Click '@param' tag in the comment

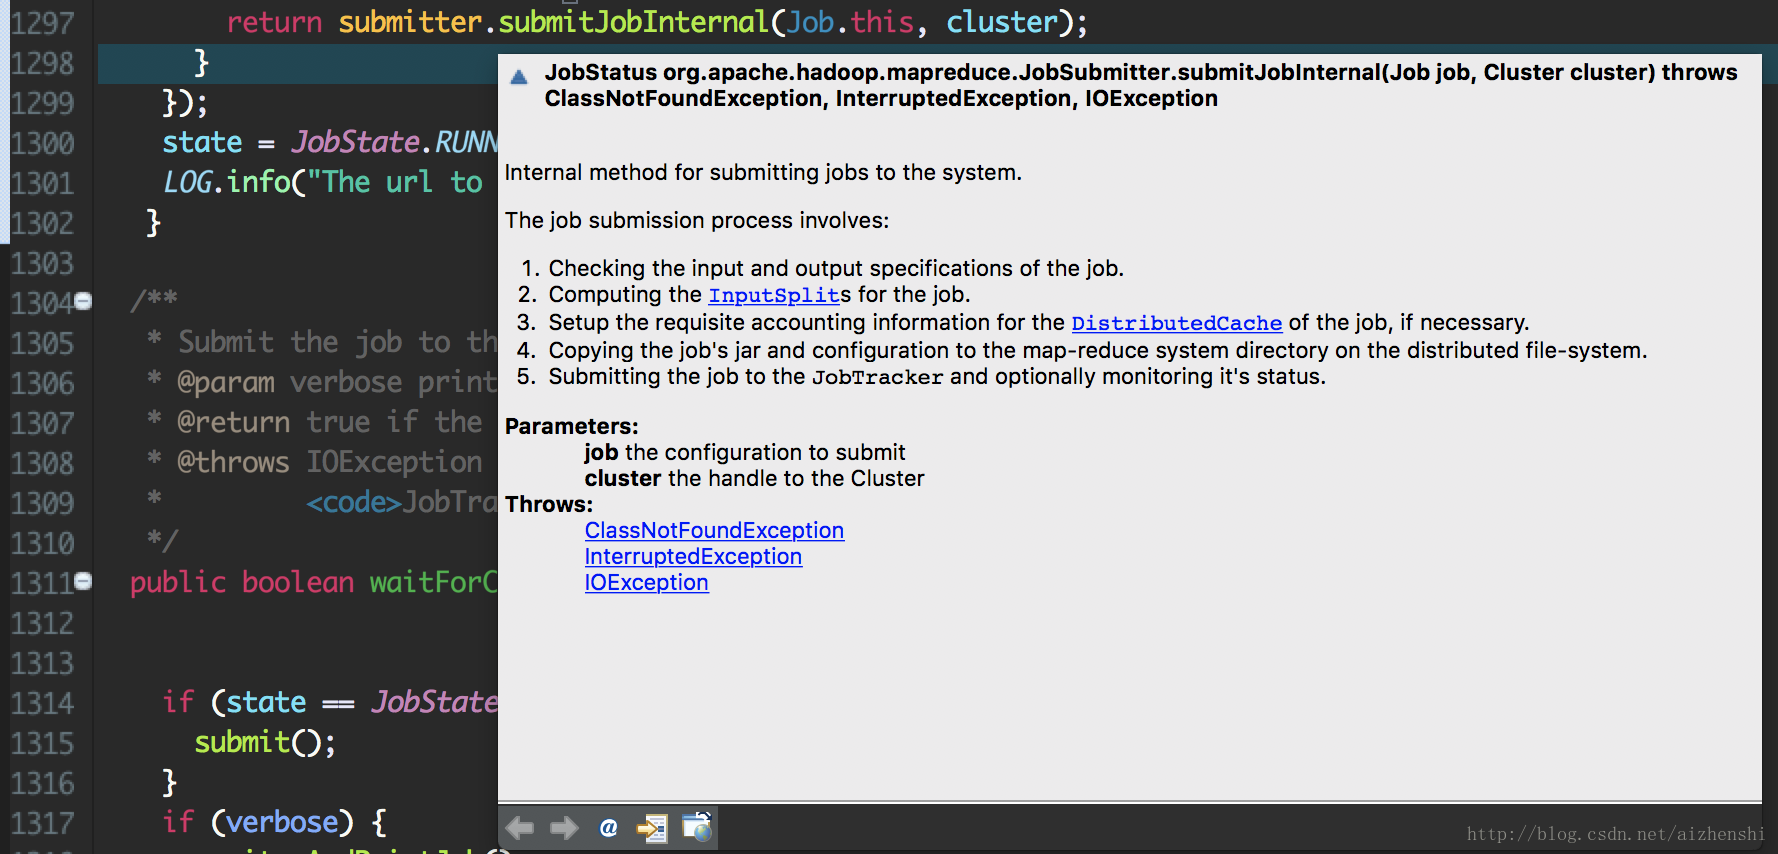tap(226, 382)
